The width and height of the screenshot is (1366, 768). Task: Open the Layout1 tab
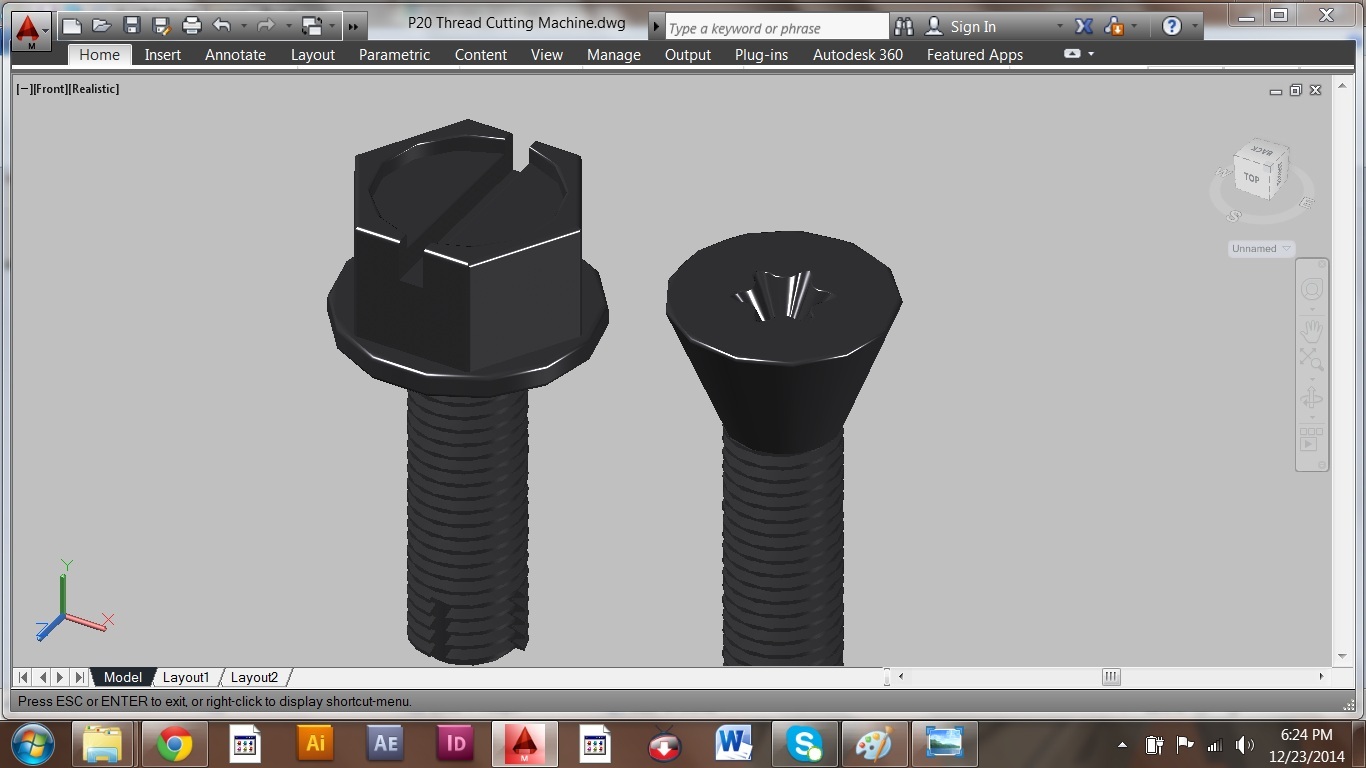[186, 677]
